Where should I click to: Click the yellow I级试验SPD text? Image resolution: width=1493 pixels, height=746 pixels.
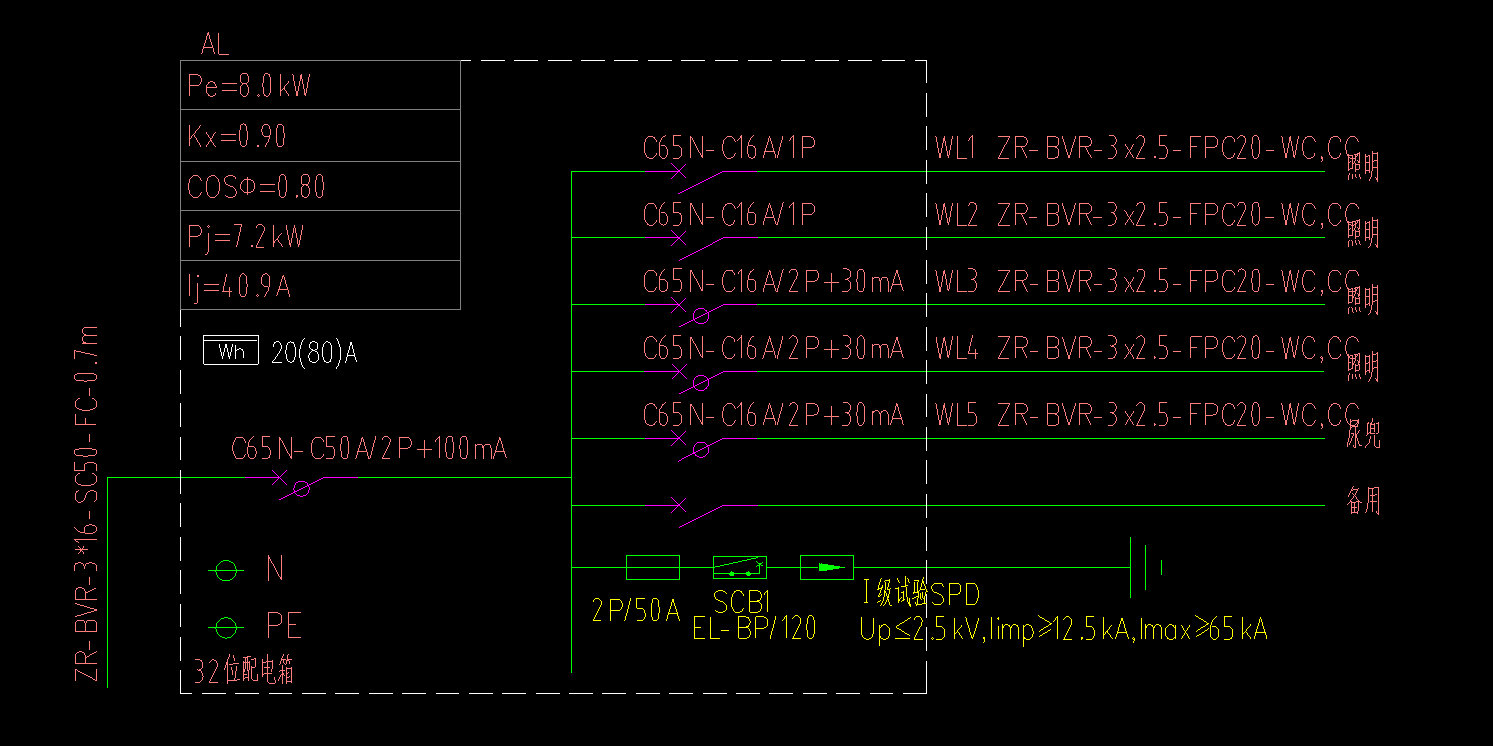tap(920, 595)
